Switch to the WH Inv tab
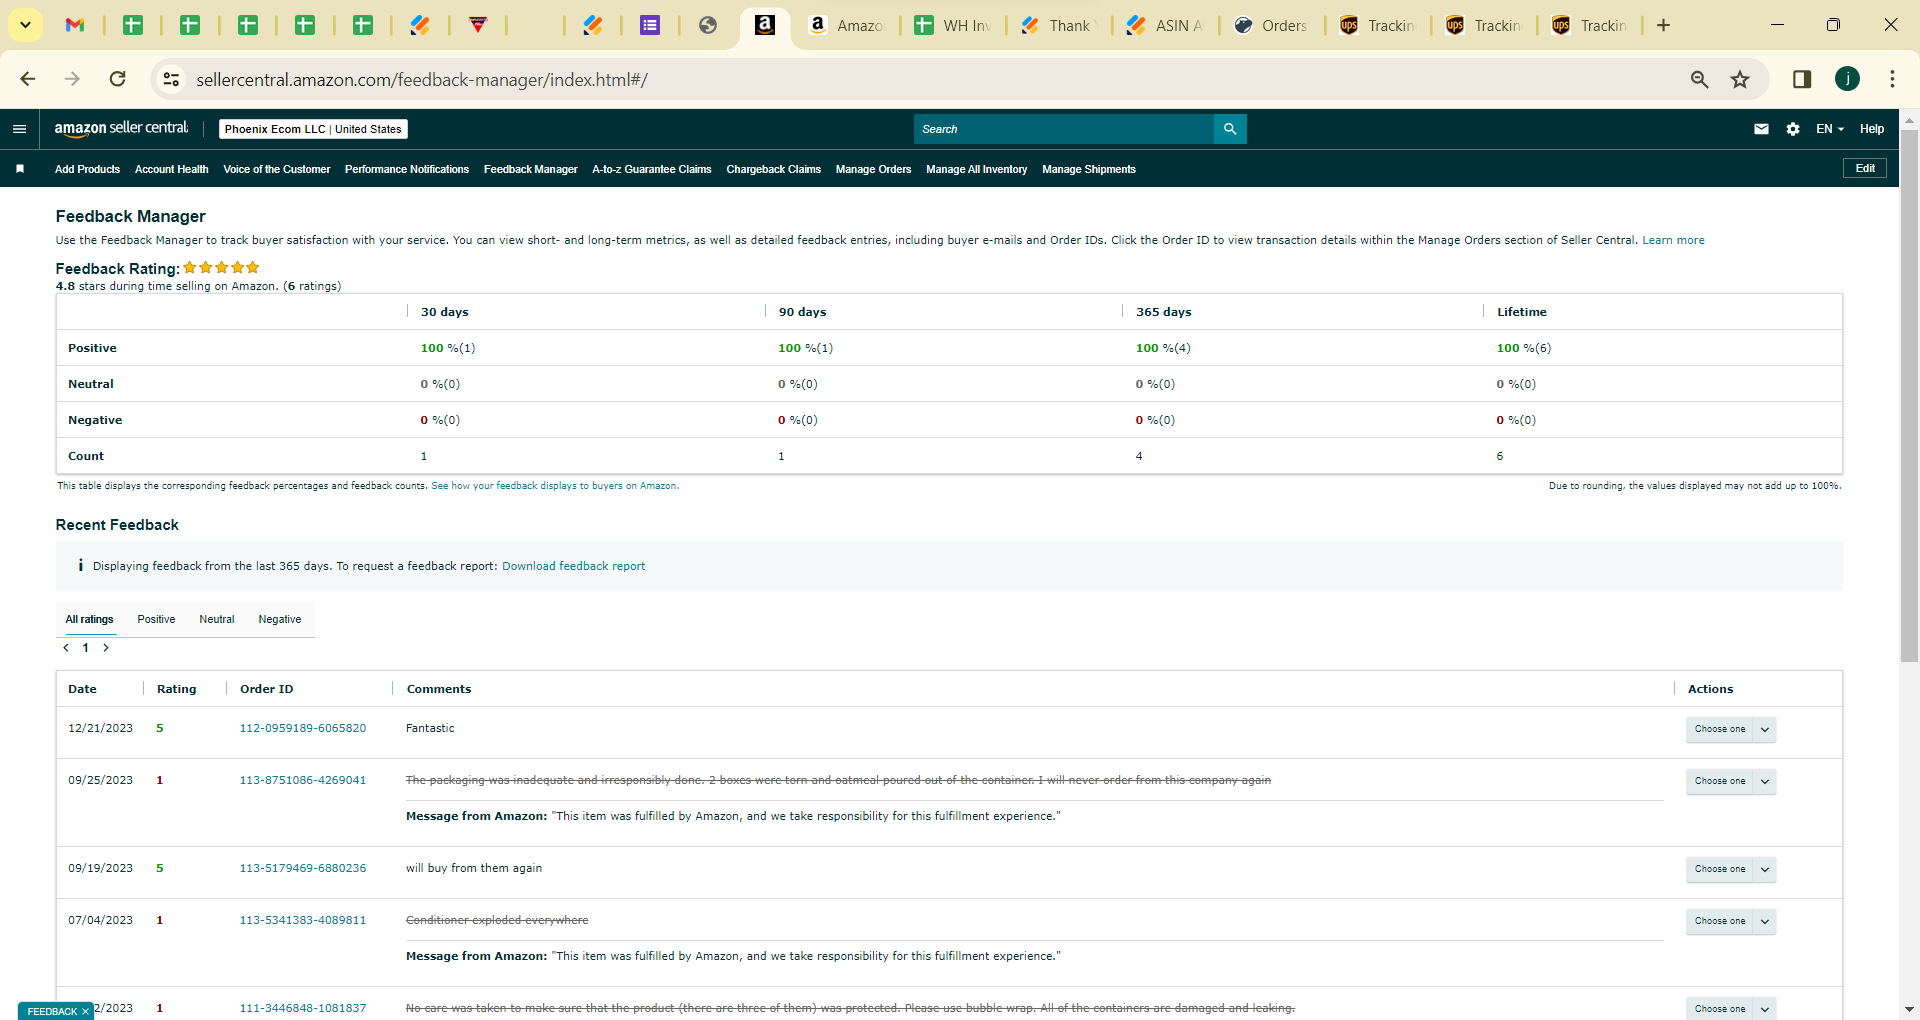Image resolution: width=1920 pixels, height=1020 pixels. pos(953,25)
